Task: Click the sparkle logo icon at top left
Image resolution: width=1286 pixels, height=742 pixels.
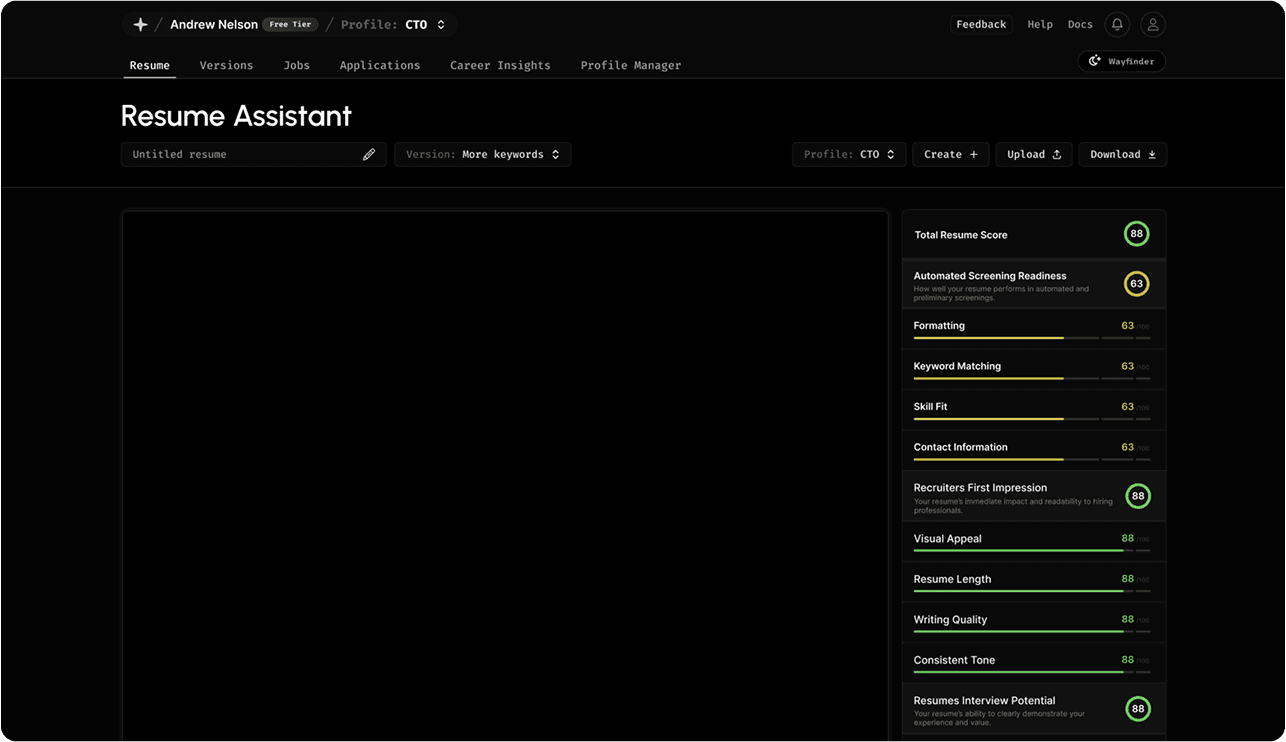Action: [140, 25]
